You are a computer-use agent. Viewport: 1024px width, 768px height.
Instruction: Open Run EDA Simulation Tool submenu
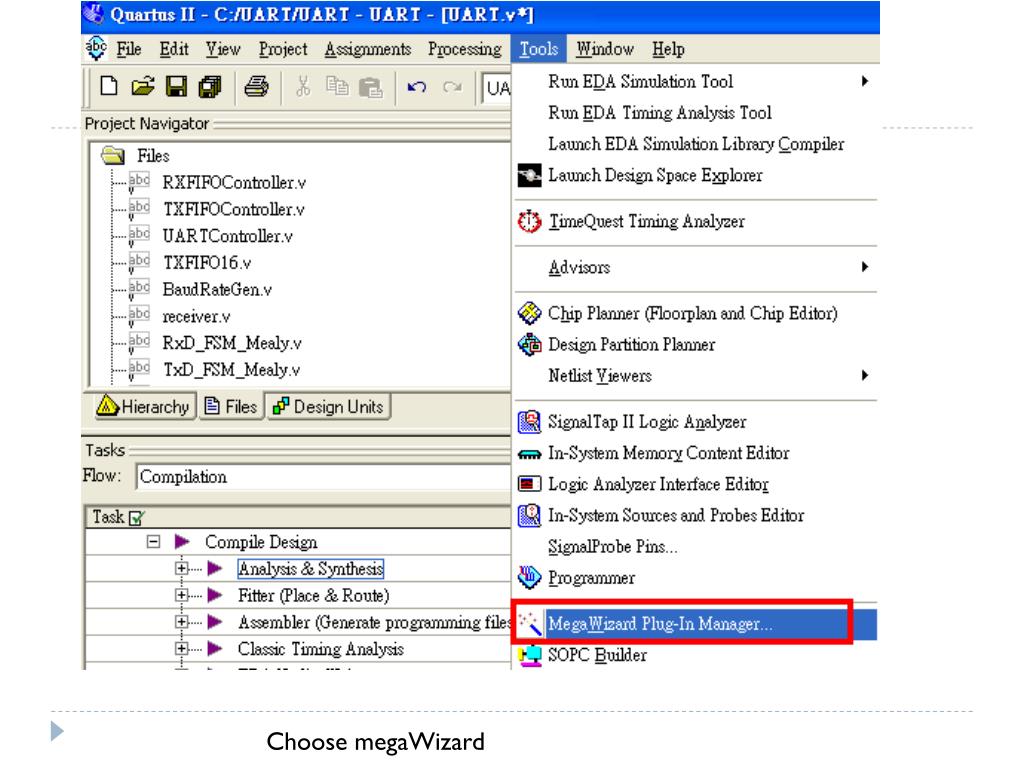[696, 82]
